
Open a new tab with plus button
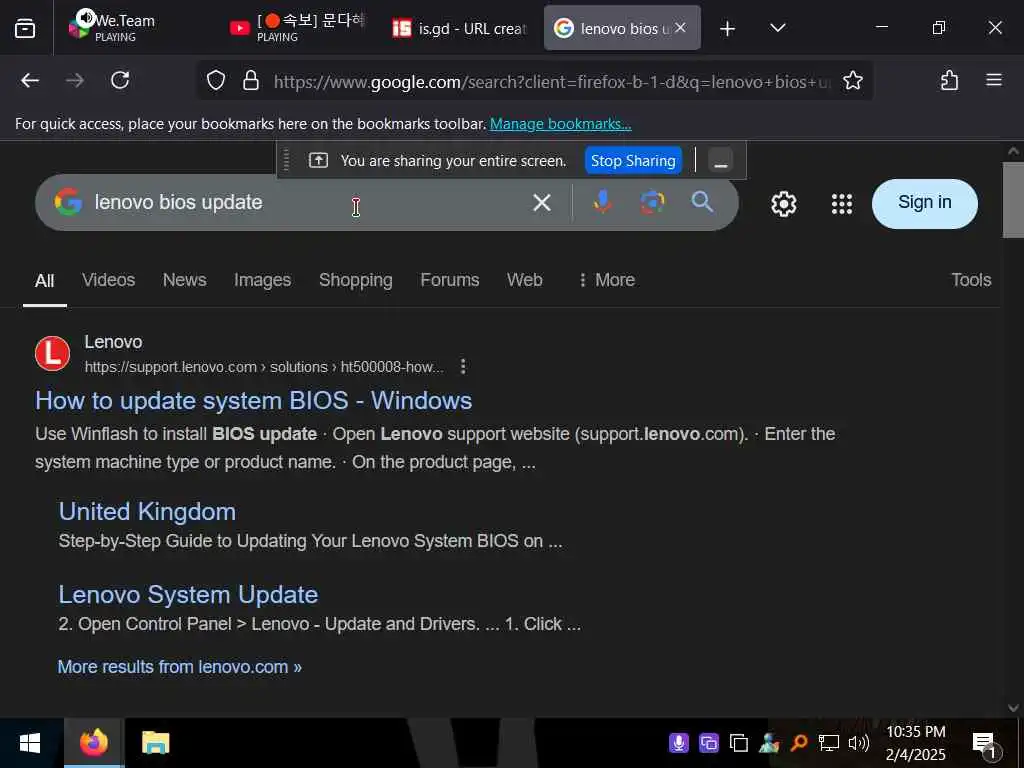728,29
